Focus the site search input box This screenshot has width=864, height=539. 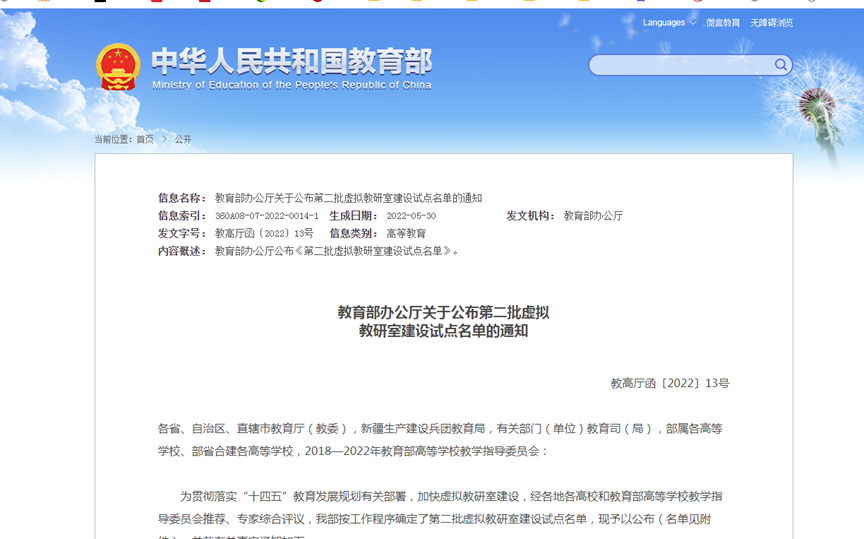pyautogui.click(x=680, y=65)
